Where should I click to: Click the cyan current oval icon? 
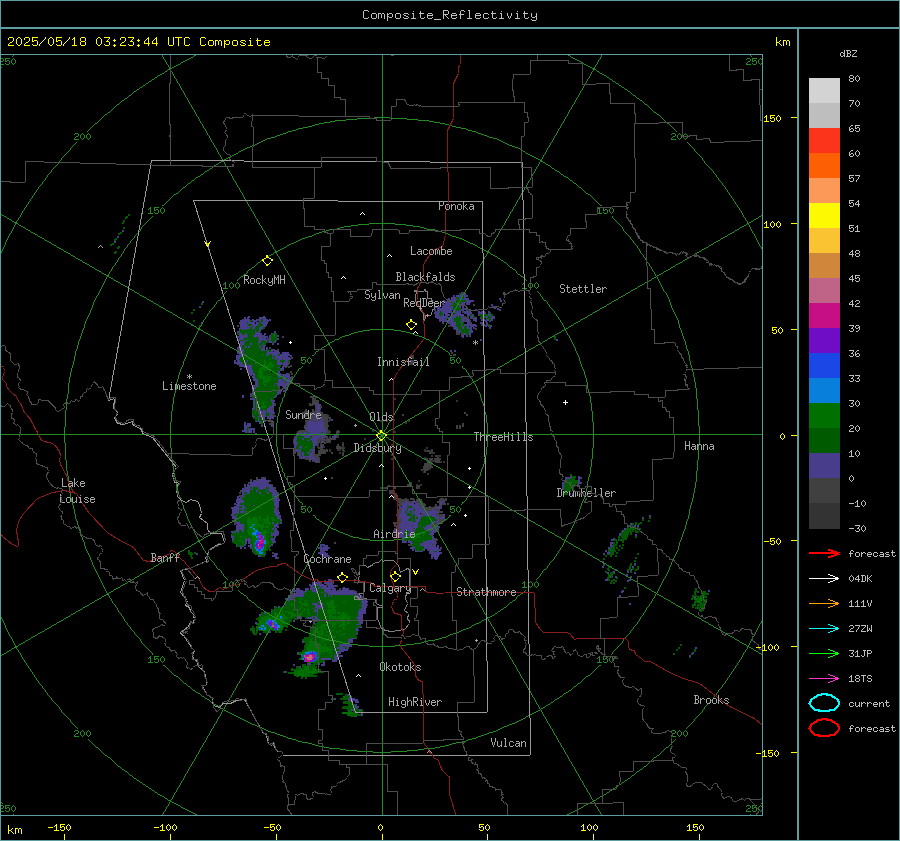click(x=824, y=703)
